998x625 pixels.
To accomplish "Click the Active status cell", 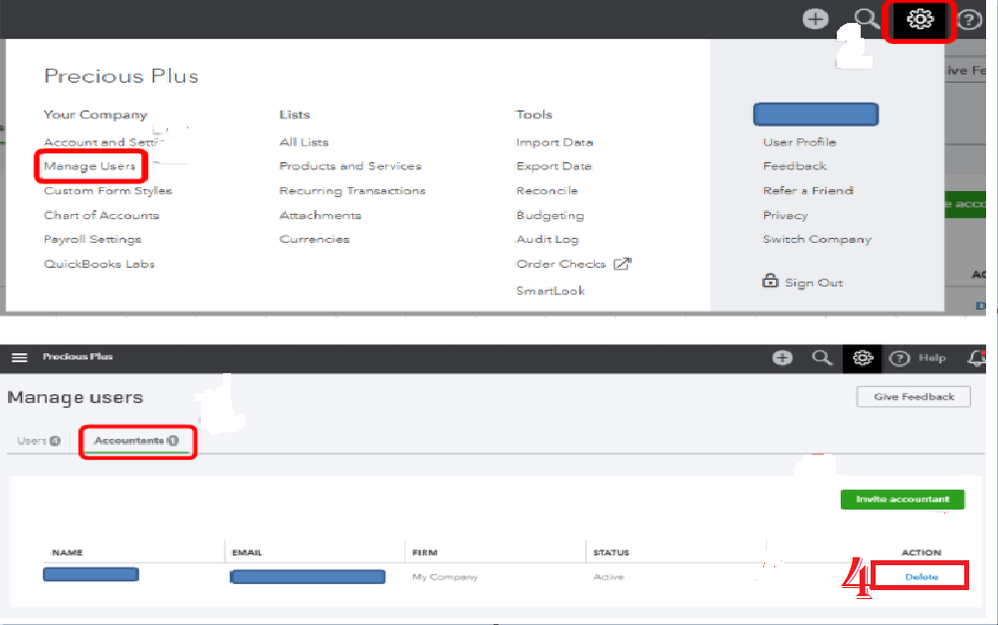I will (608, 577).
